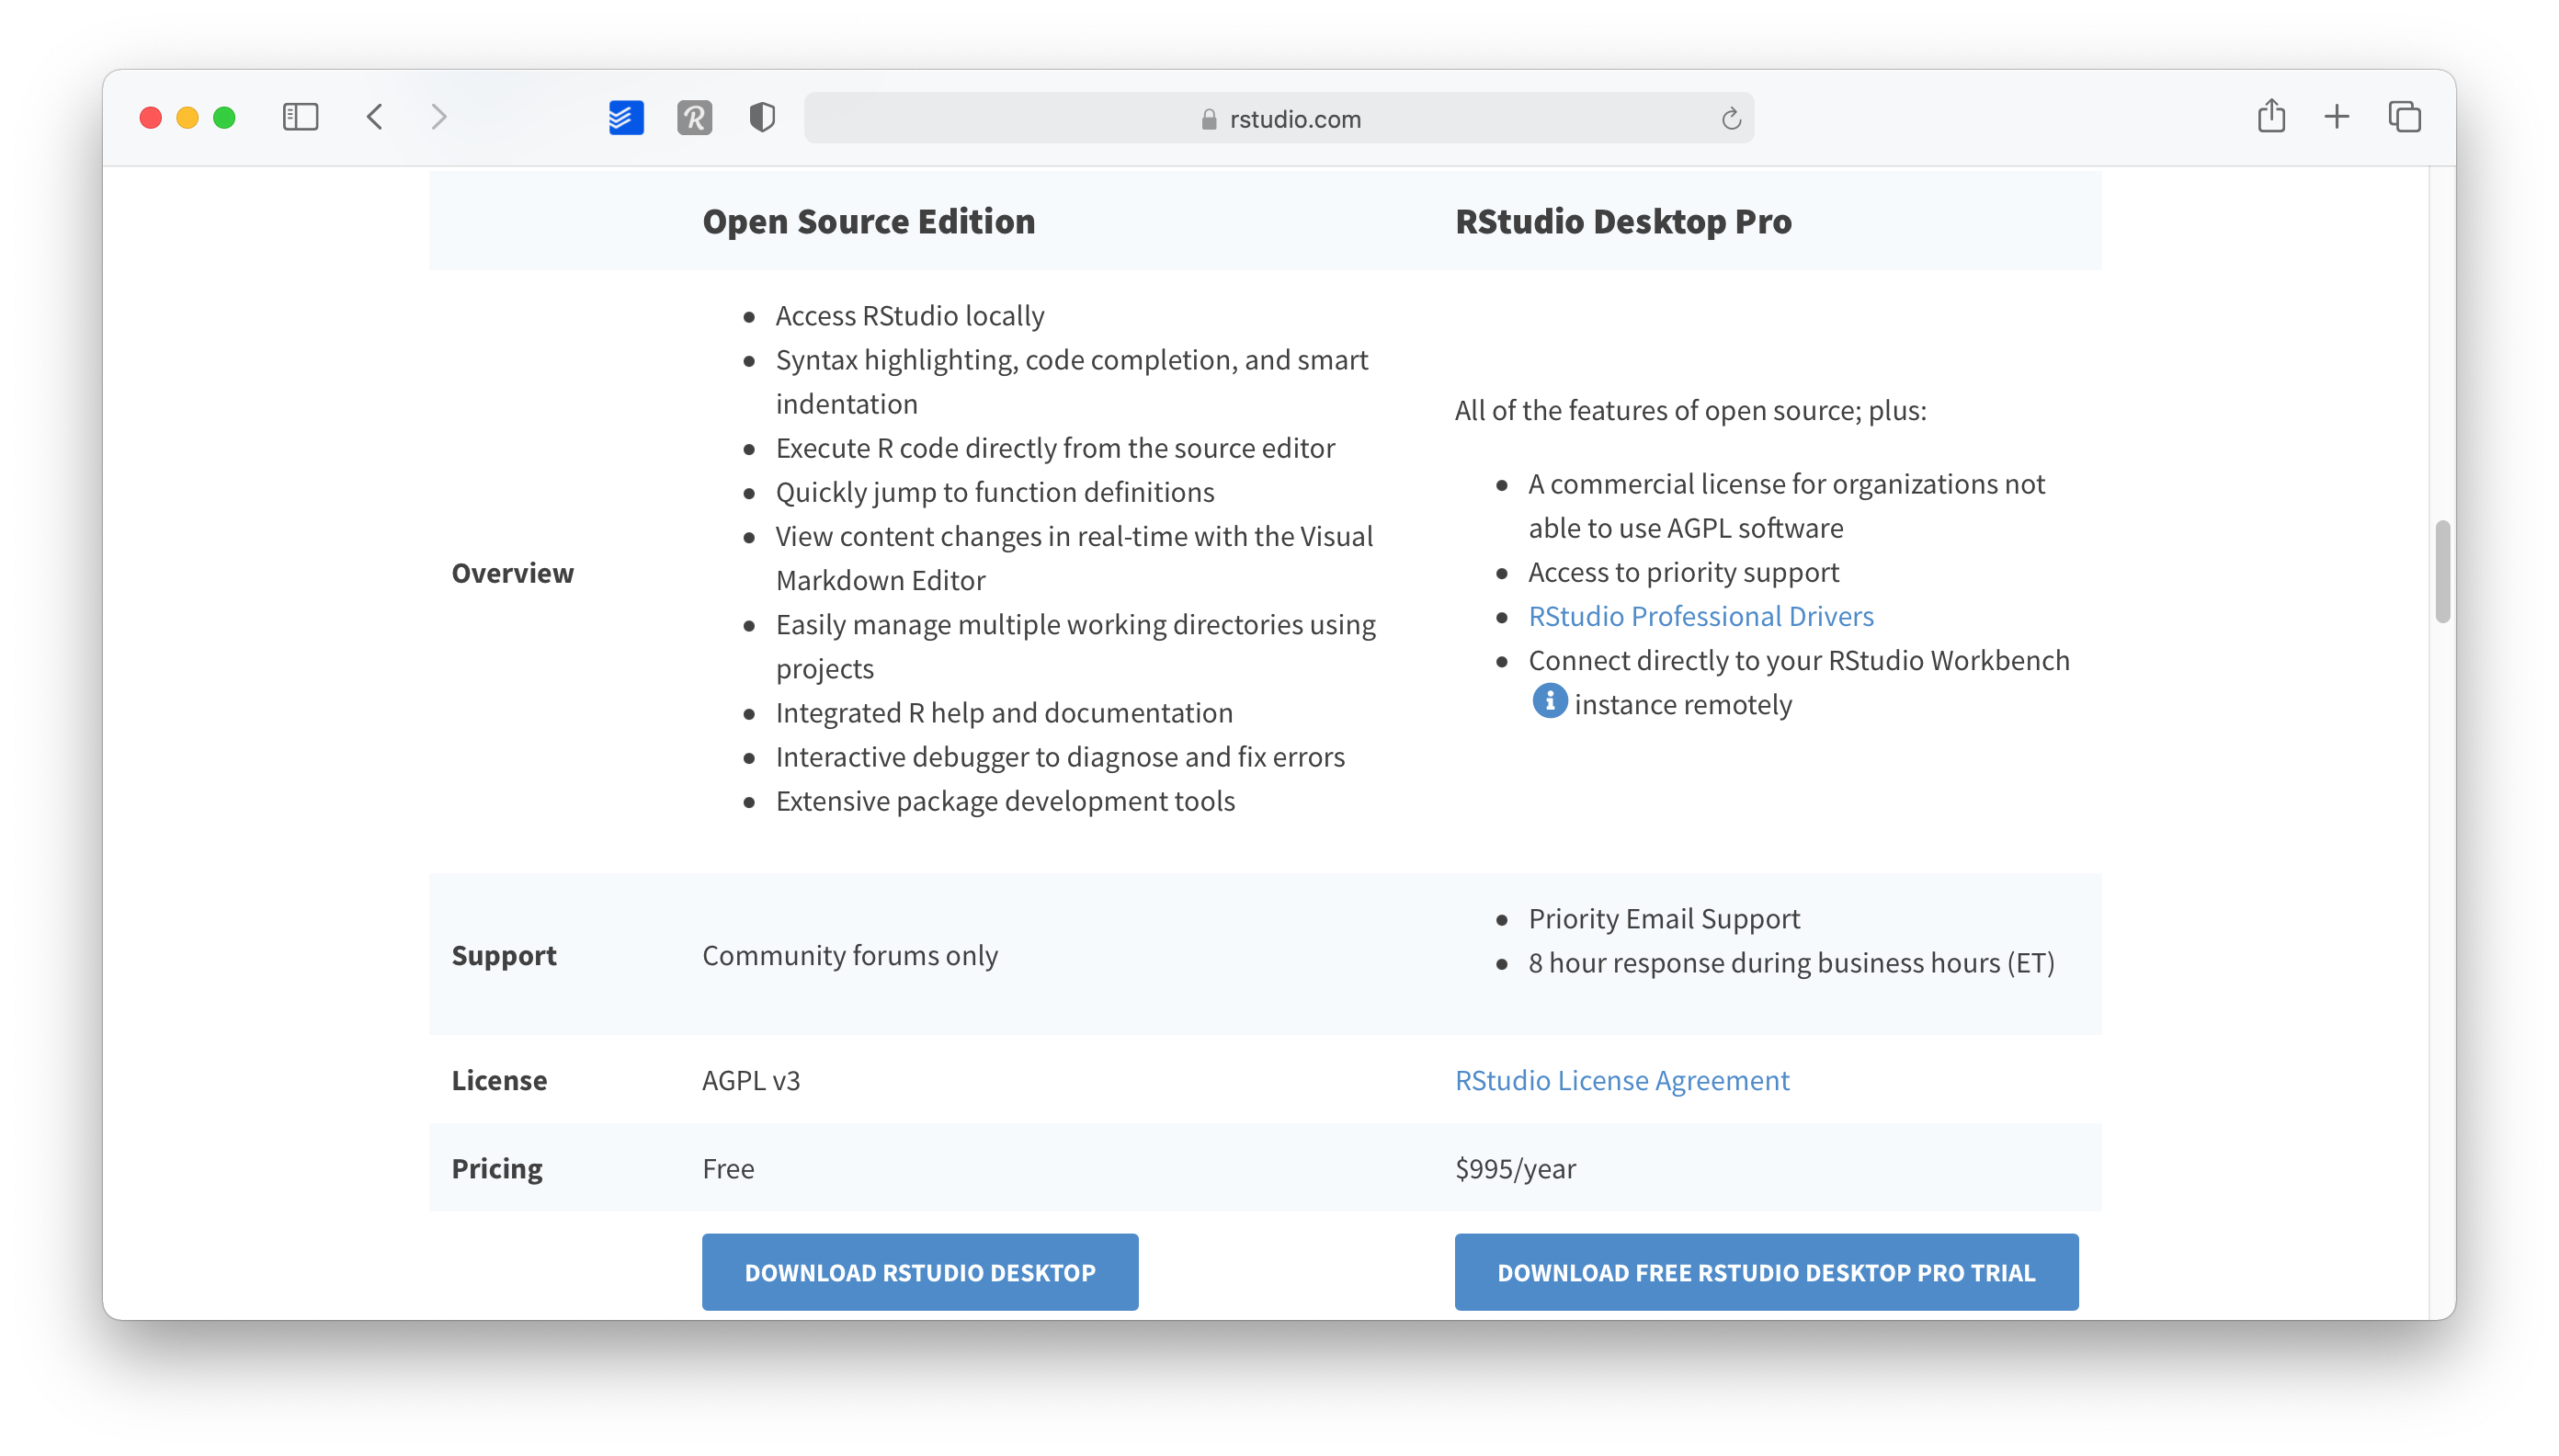
Task: Click Download Free RStudio Desktop Pro Trial
Action: [1766, 1272]
